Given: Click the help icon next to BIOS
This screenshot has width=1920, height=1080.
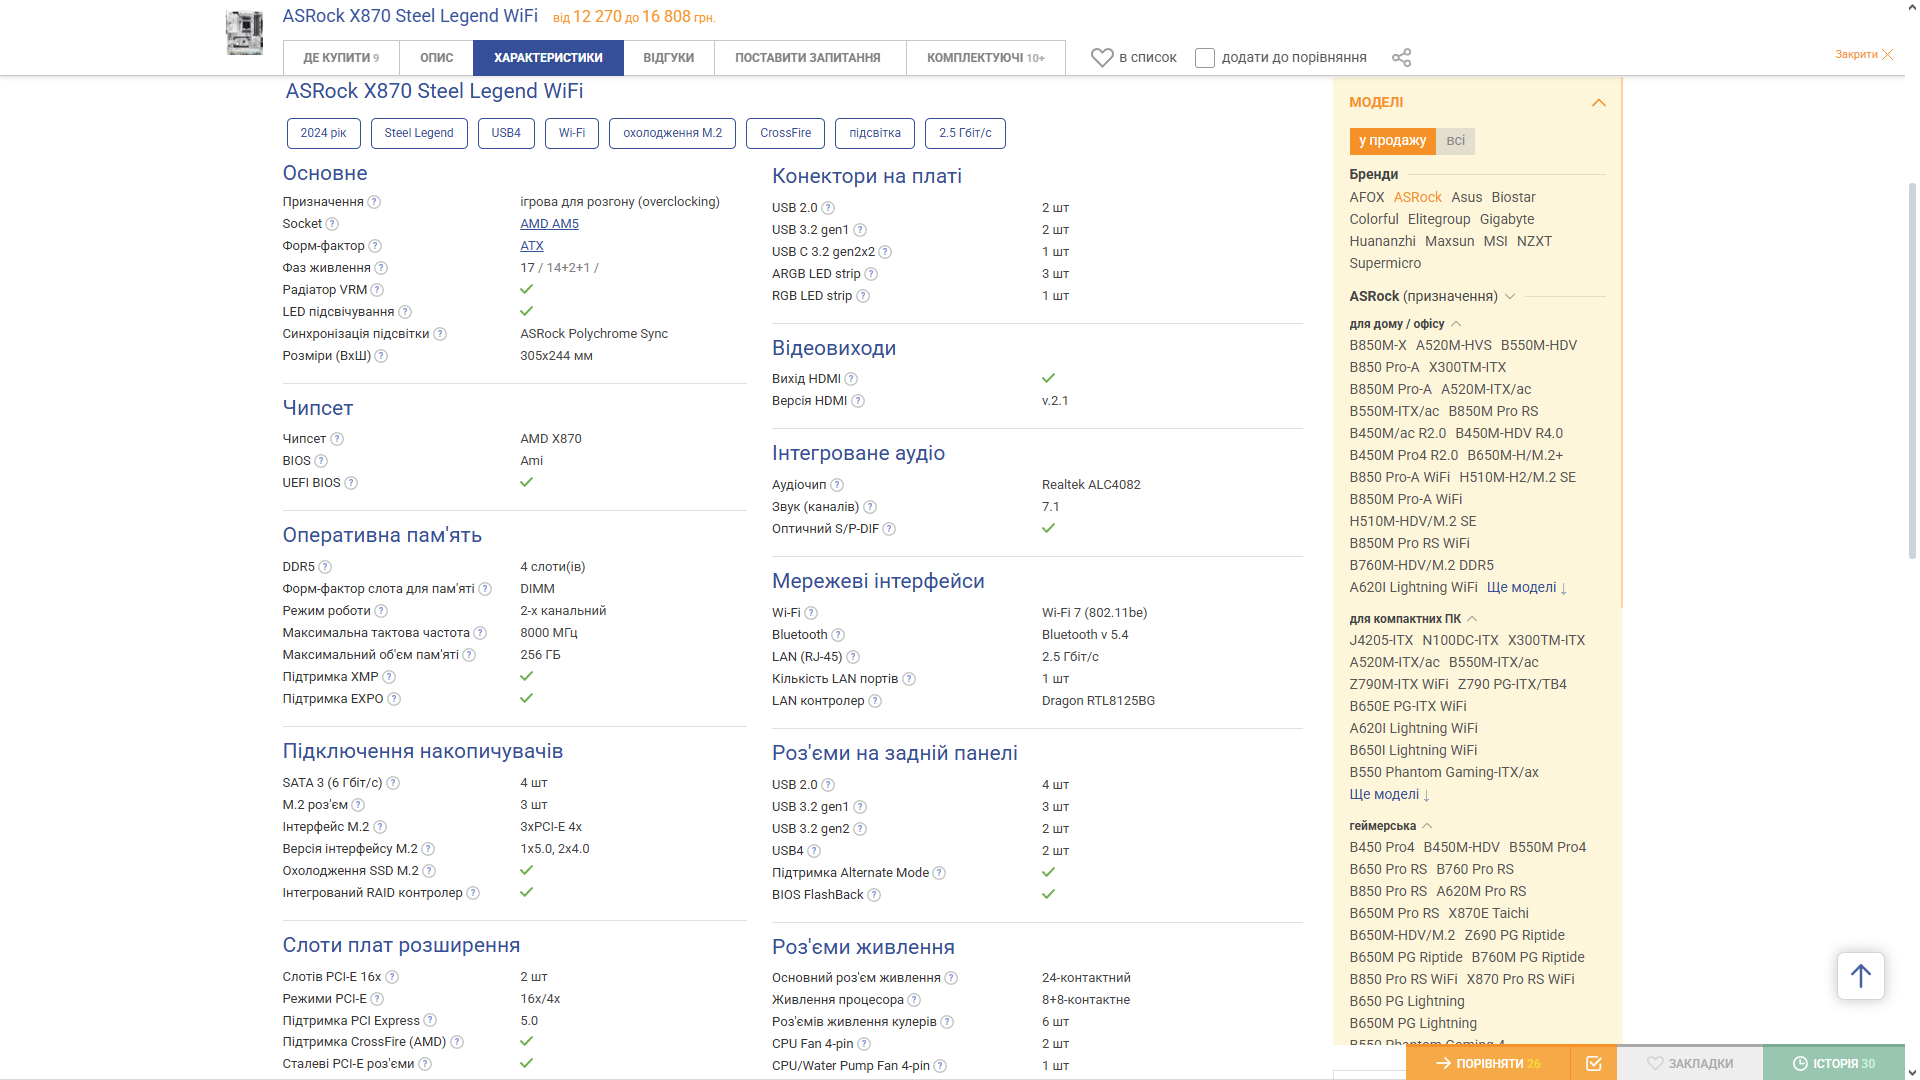Looking at the screenshot, I should 321,461.
